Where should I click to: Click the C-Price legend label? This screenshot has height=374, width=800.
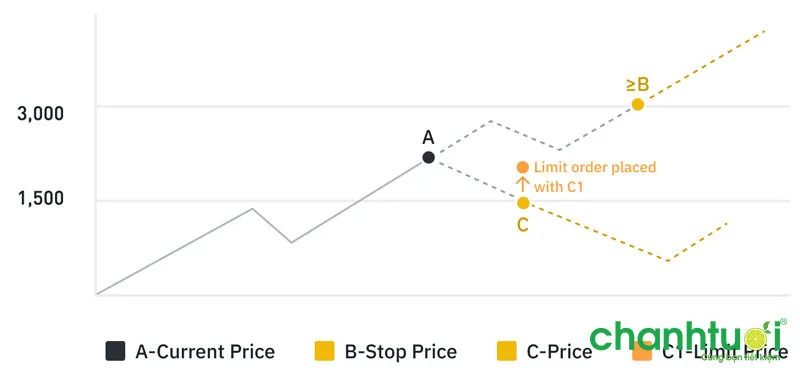point(559,352)
